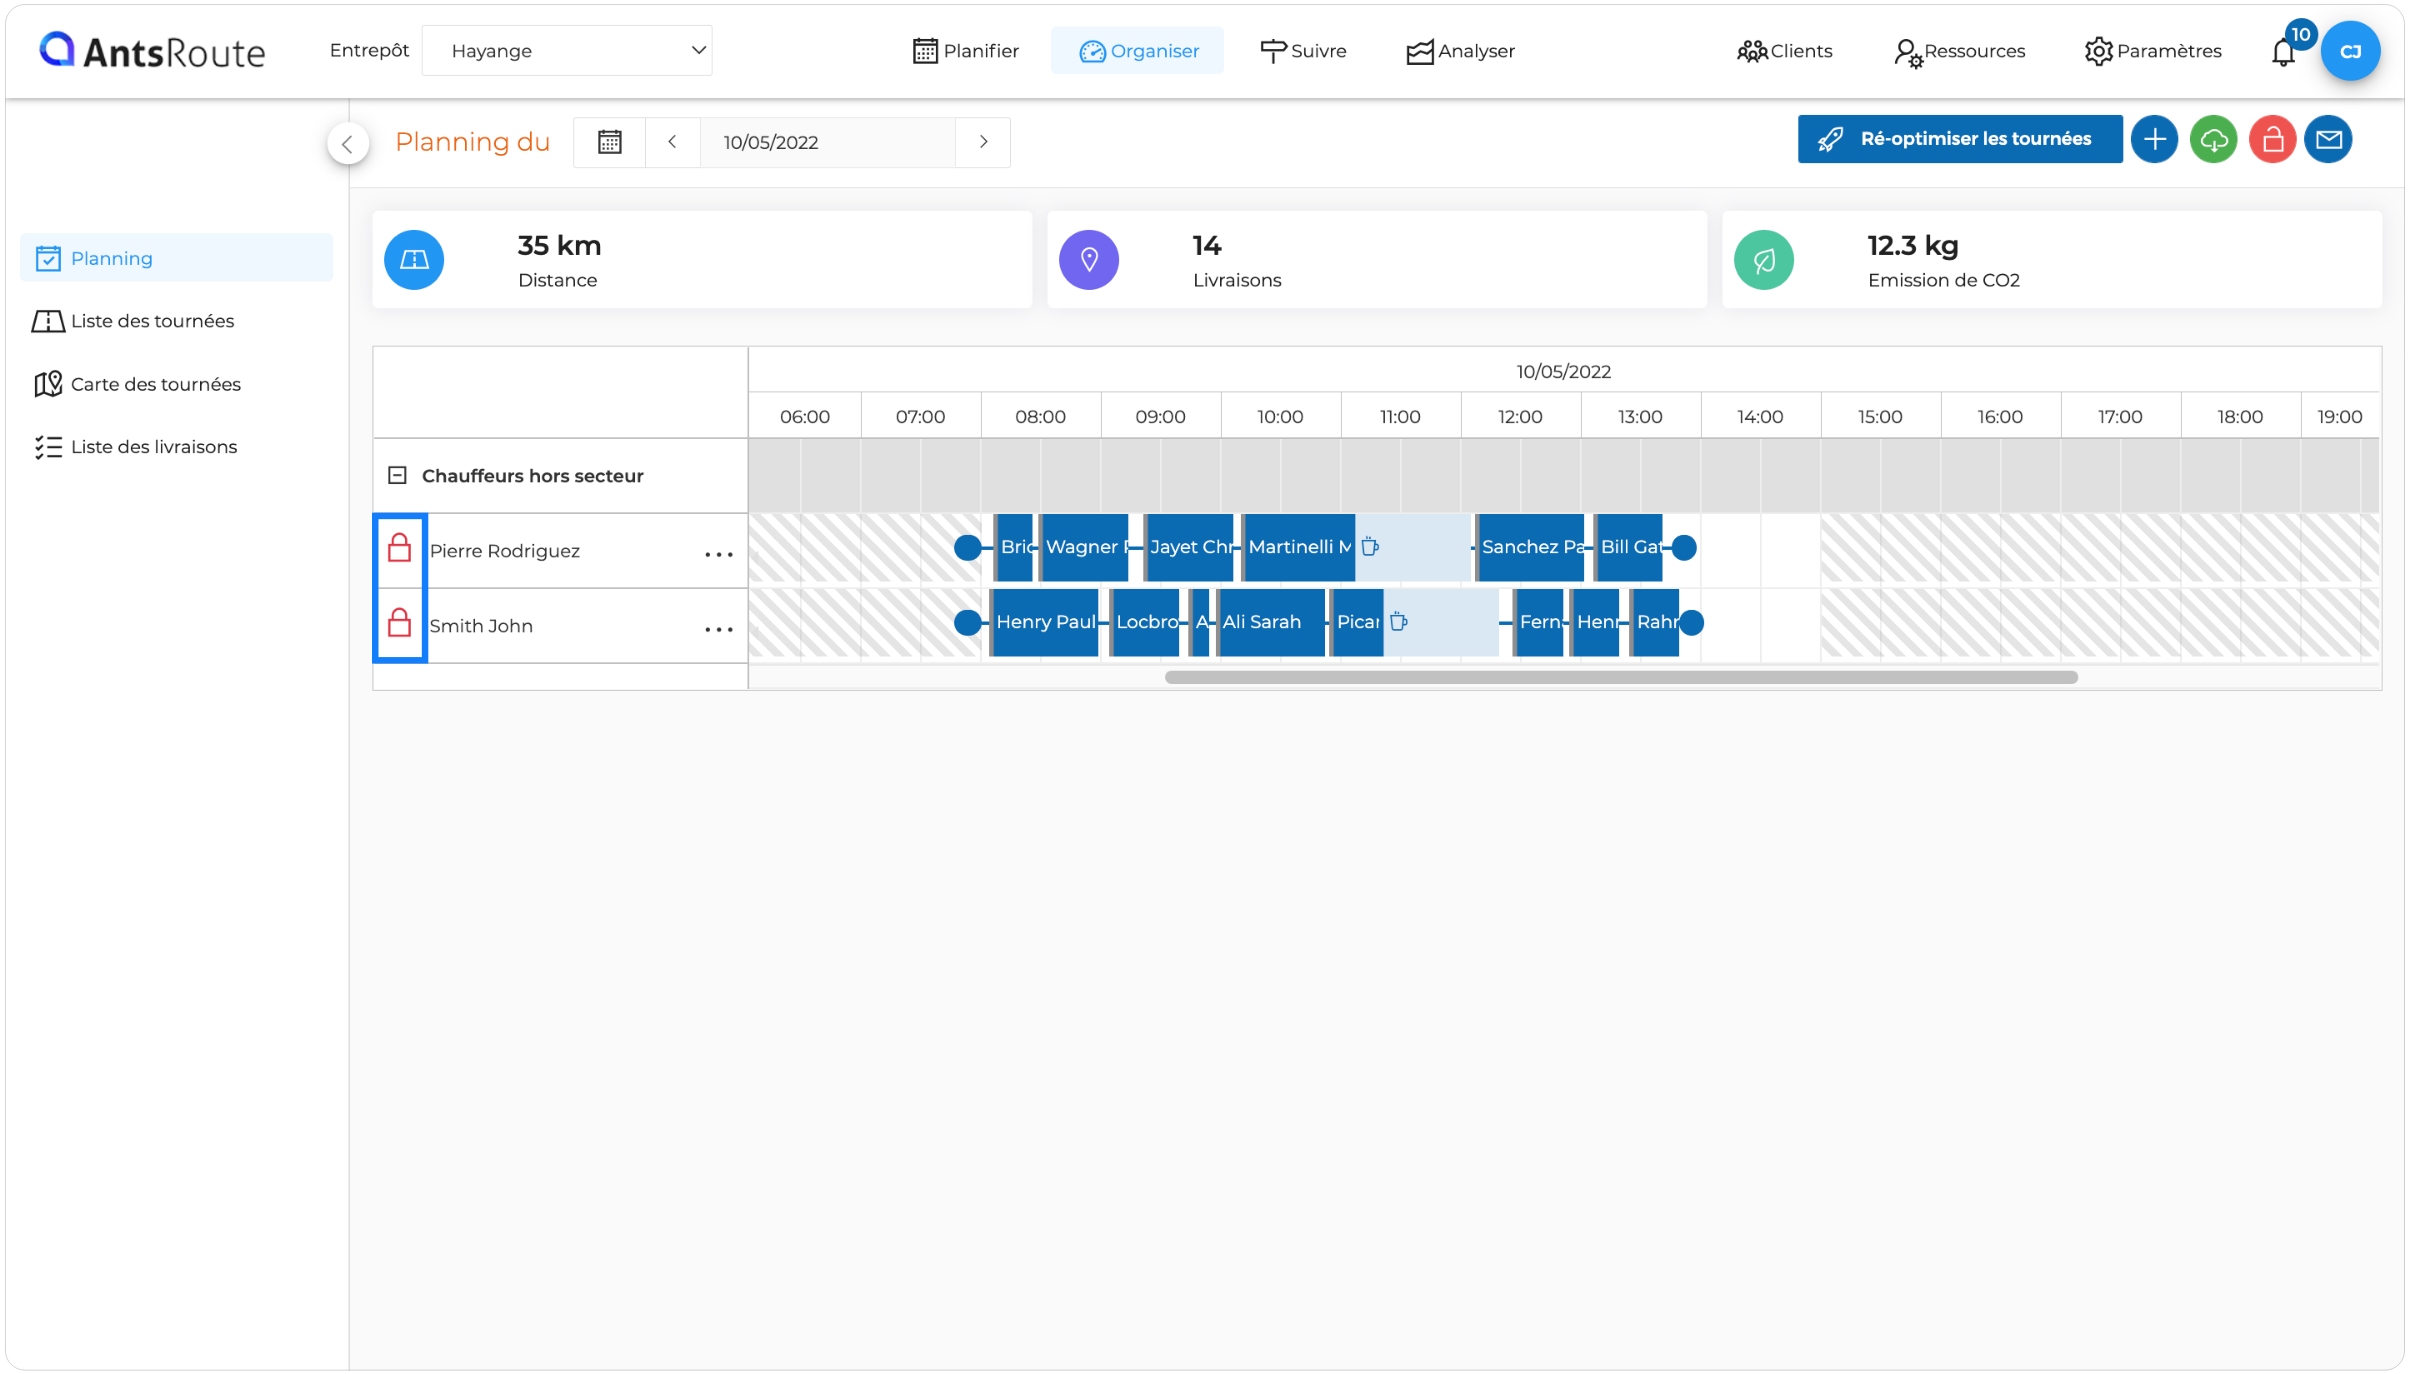Select the Bric delivery block

pyautogui.click(x=1015, y=548)
